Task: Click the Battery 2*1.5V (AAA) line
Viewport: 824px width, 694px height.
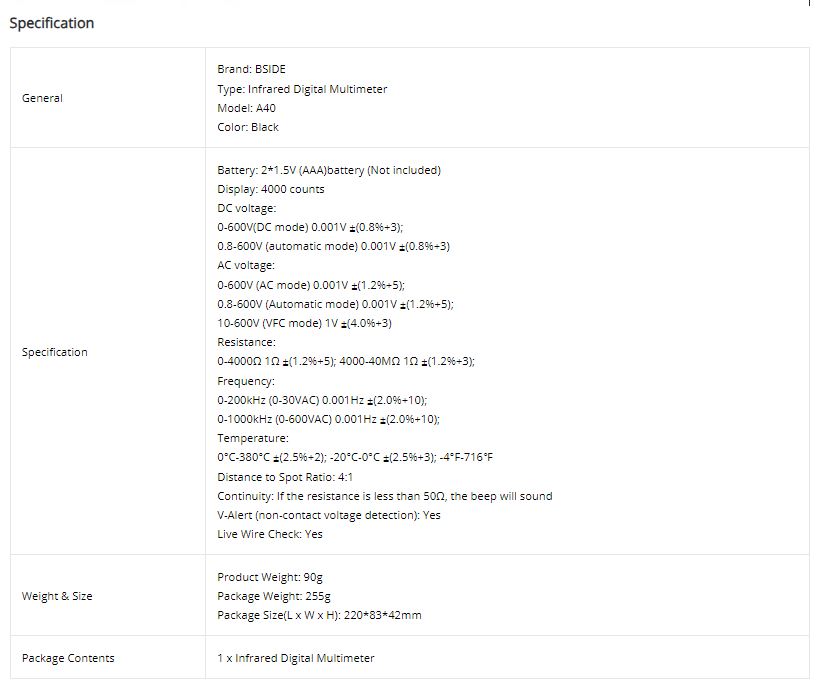Action: click(329, 170)
